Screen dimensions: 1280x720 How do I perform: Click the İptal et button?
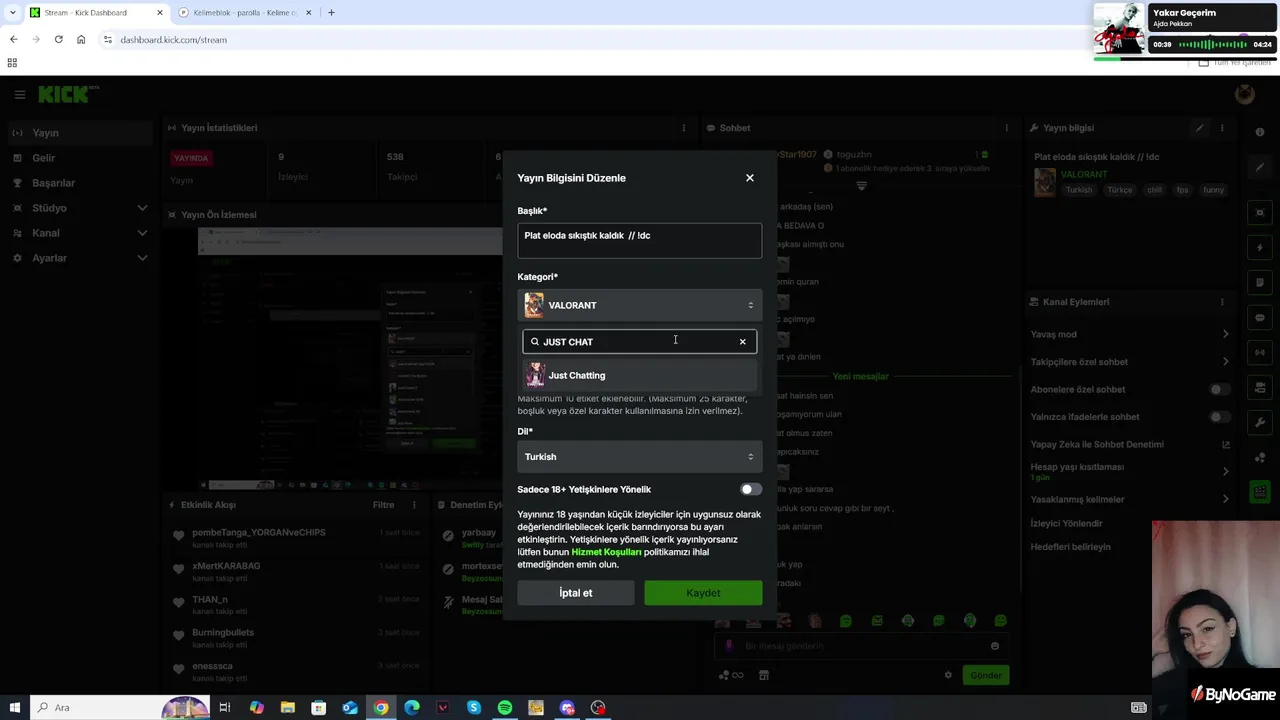point(575,593)
